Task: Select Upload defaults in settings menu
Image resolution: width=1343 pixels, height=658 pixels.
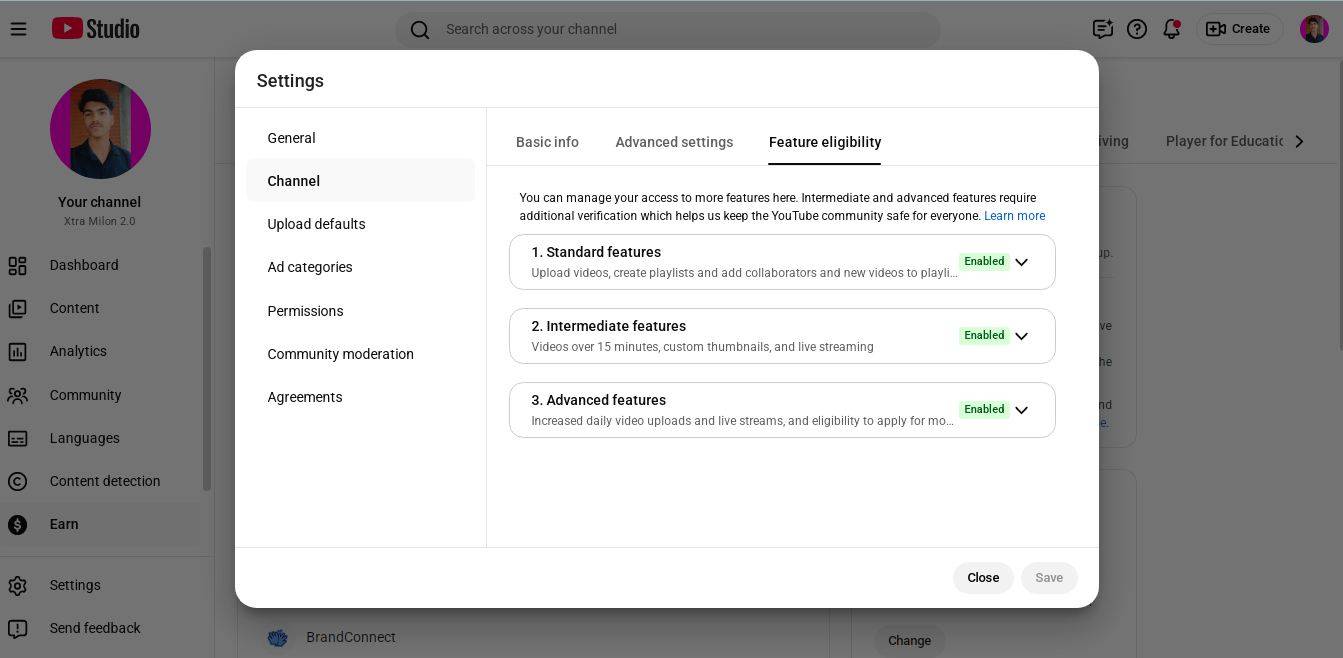Action: [316, 224]
